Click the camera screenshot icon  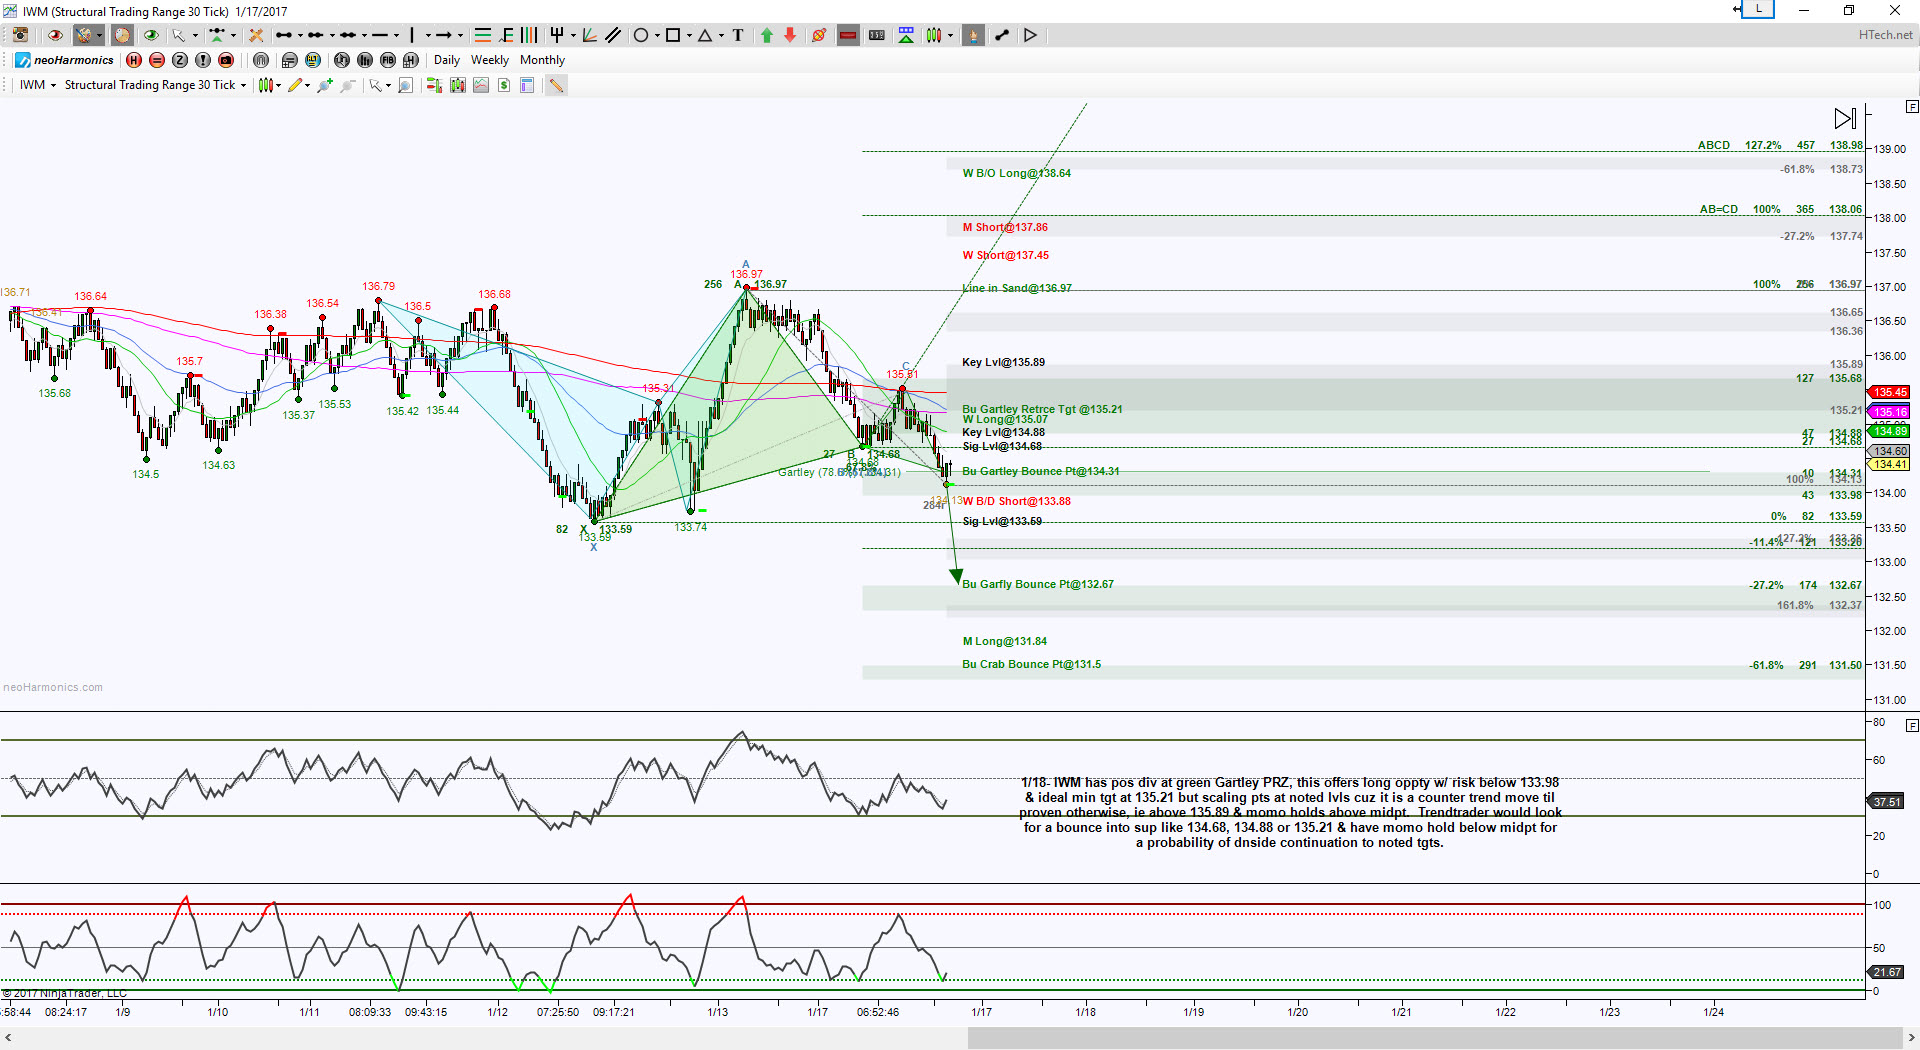point(19,35)
